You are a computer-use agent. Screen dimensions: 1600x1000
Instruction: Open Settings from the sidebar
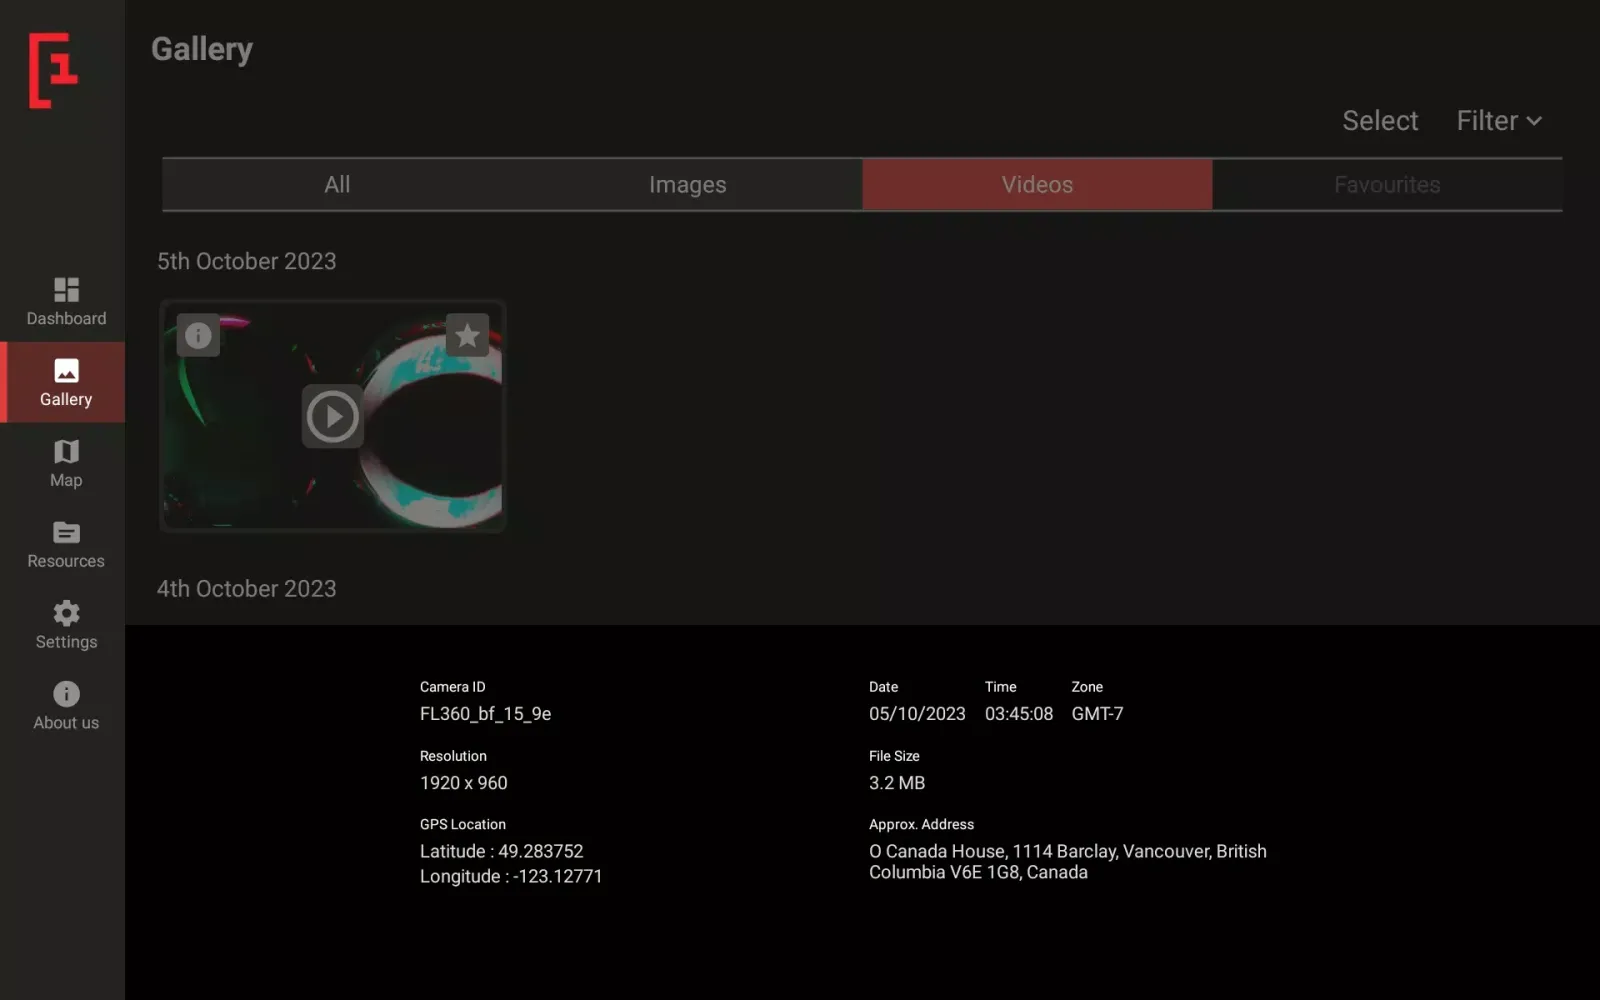64,624
